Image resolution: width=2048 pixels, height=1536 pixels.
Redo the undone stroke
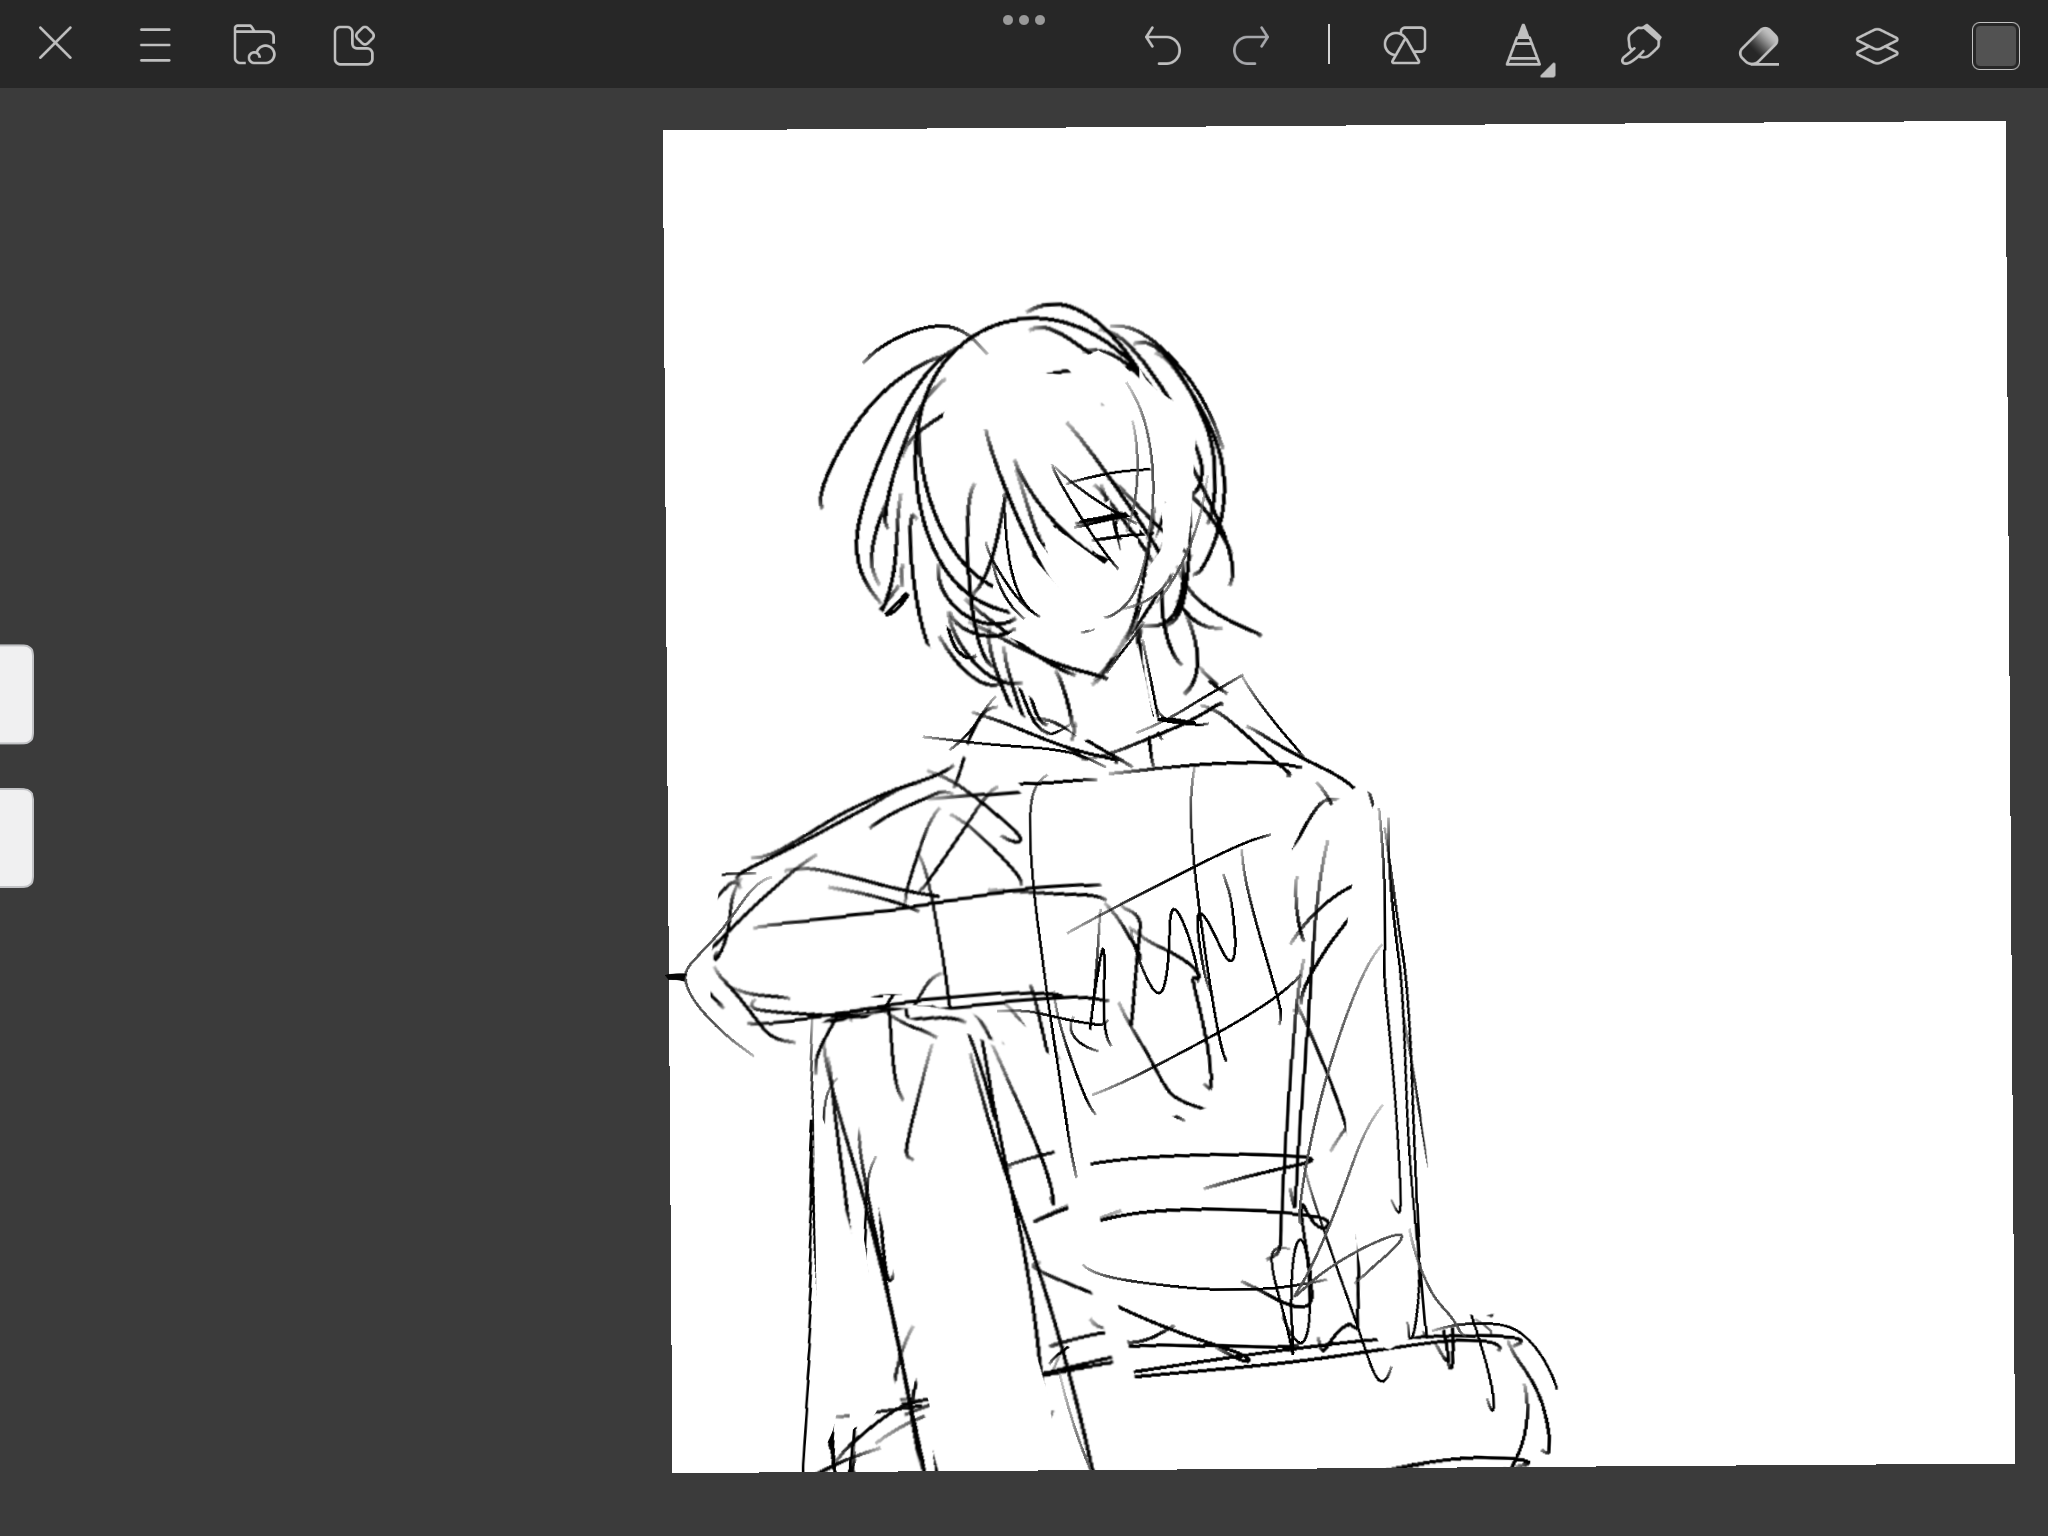(1251, 46)
